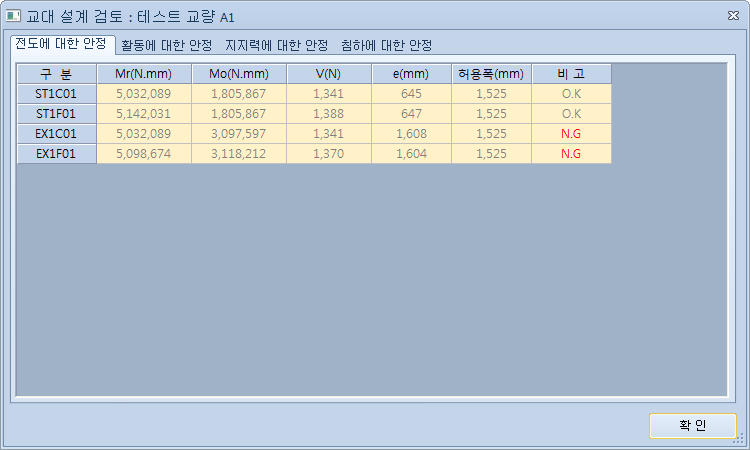Click 허용폭 value 1,525 in ST1F01 row
750x450 pixels.
pyautogui.click(x=491, y=114)
